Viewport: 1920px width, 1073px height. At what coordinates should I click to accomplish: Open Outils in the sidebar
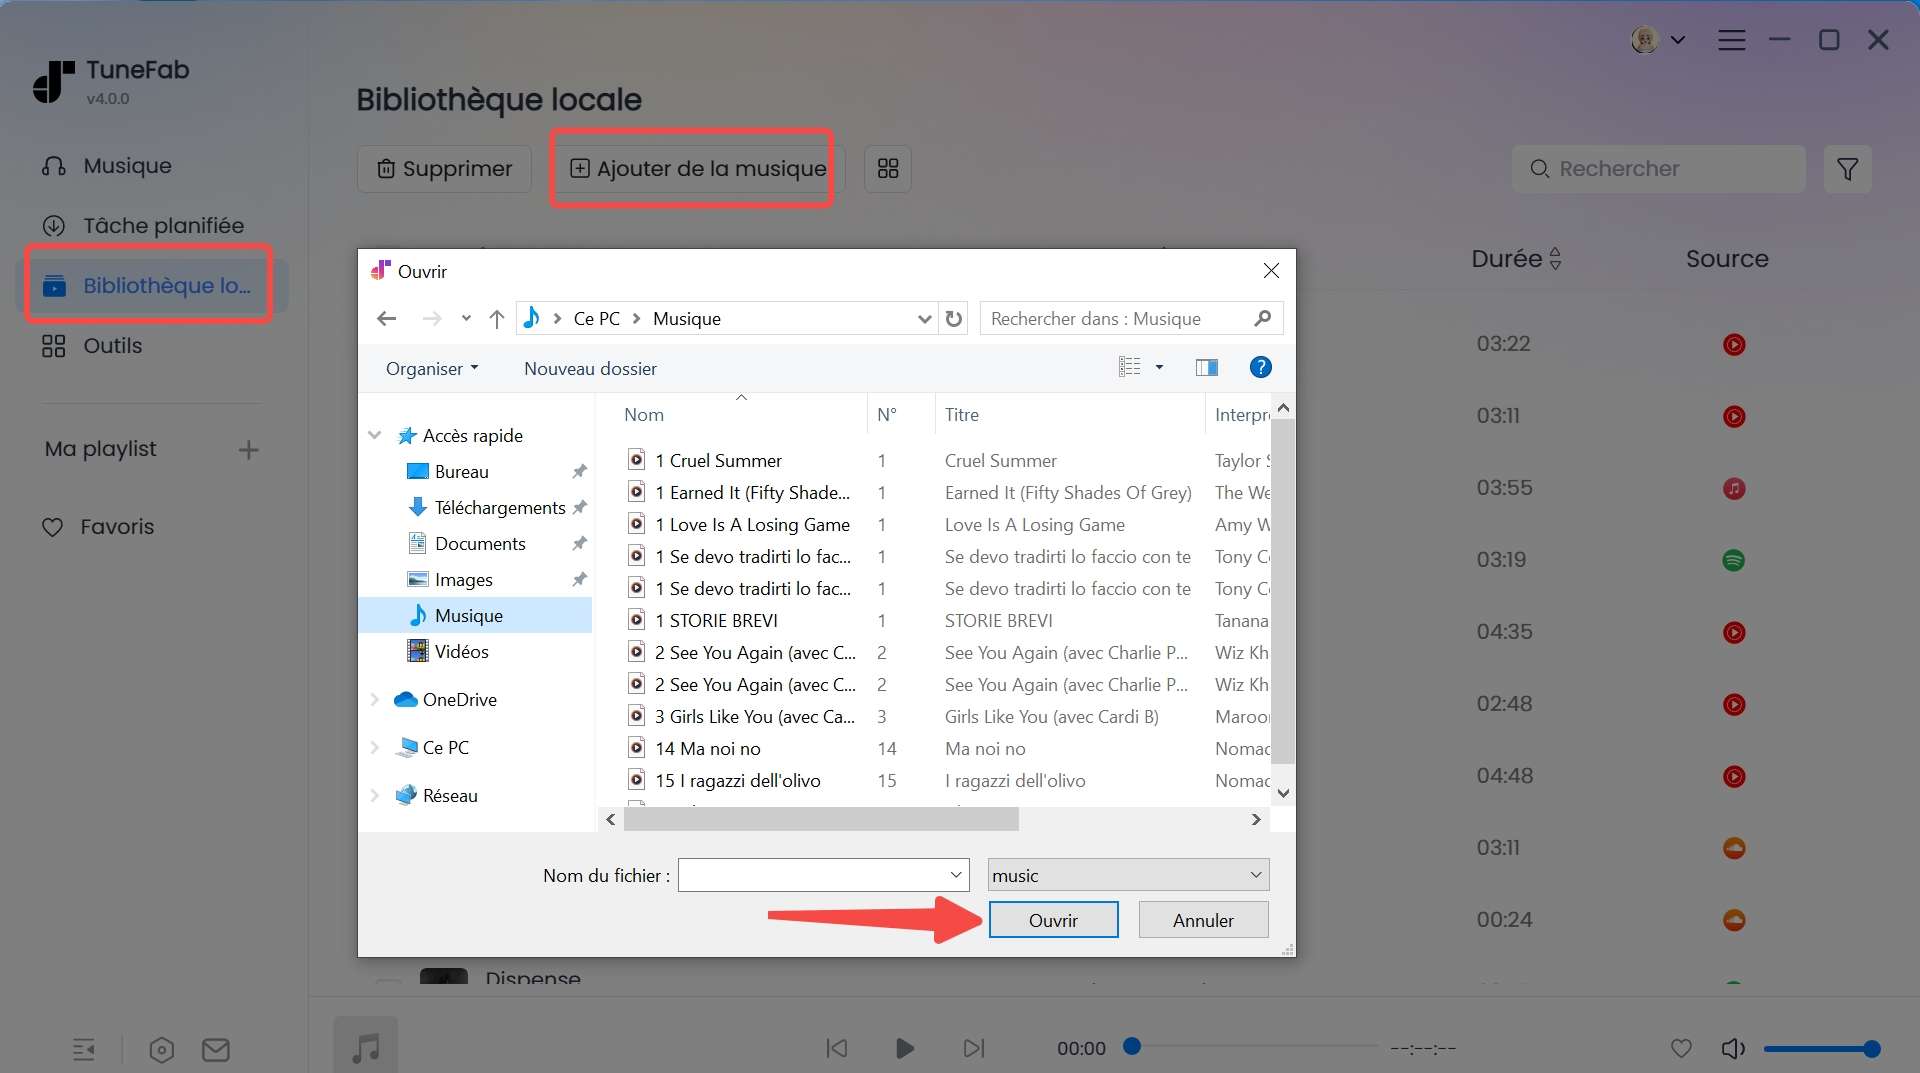(x=112, y=346)
